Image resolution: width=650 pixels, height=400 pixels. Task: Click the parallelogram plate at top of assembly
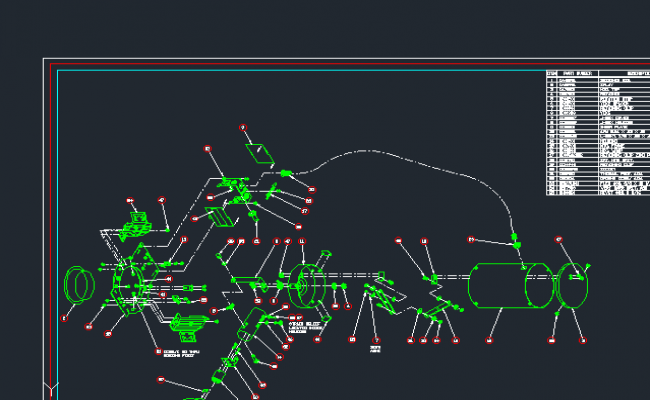(x=261, y=153)
